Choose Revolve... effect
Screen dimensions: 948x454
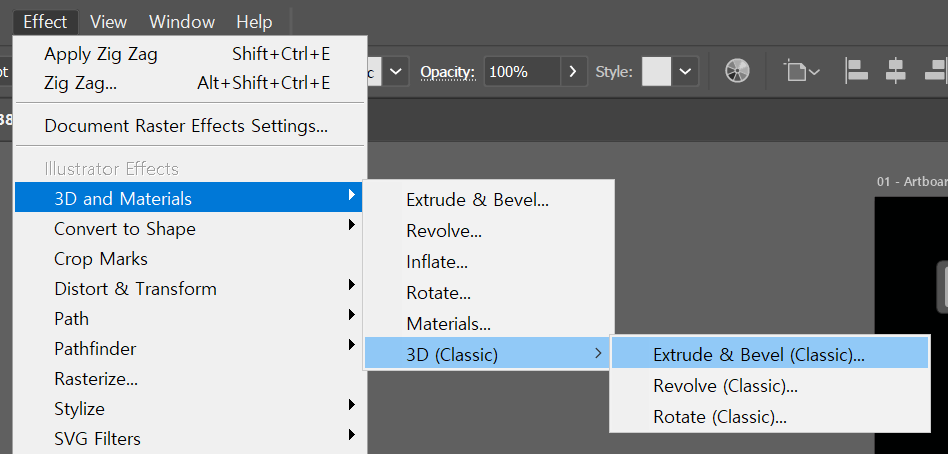[x=489, y=230]
